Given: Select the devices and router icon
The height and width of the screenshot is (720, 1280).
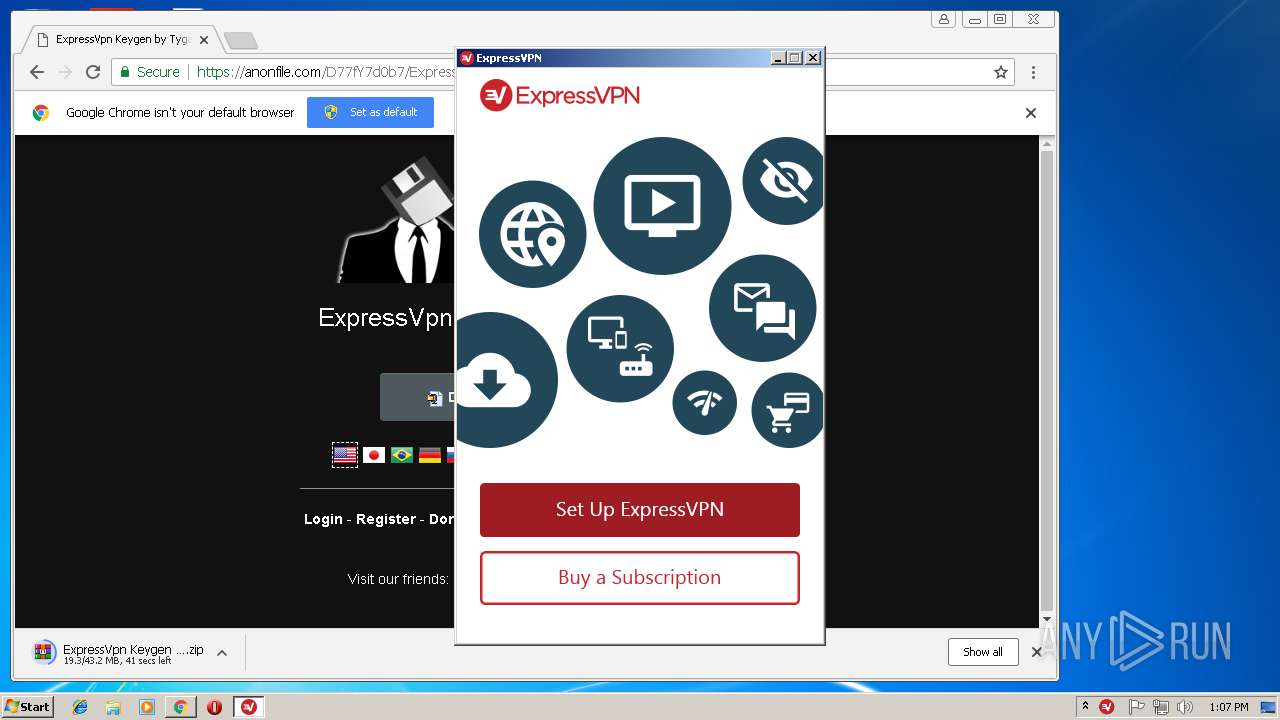Looking at the screenshot, I should tap(620, 349).
